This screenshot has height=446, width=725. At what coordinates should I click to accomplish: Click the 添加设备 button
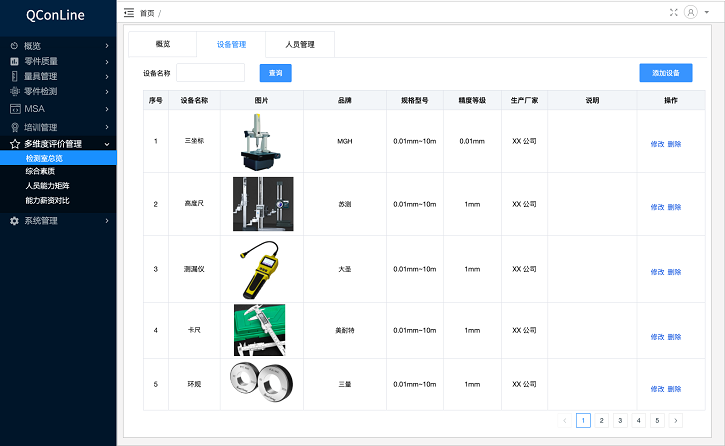pyautogui.click(x=665, y=73)
